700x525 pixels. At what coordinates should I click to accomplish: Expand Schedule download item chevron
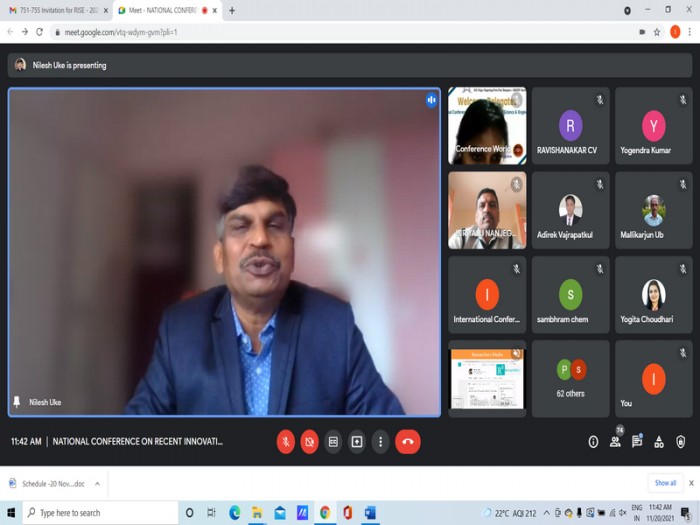pos(97,483)
